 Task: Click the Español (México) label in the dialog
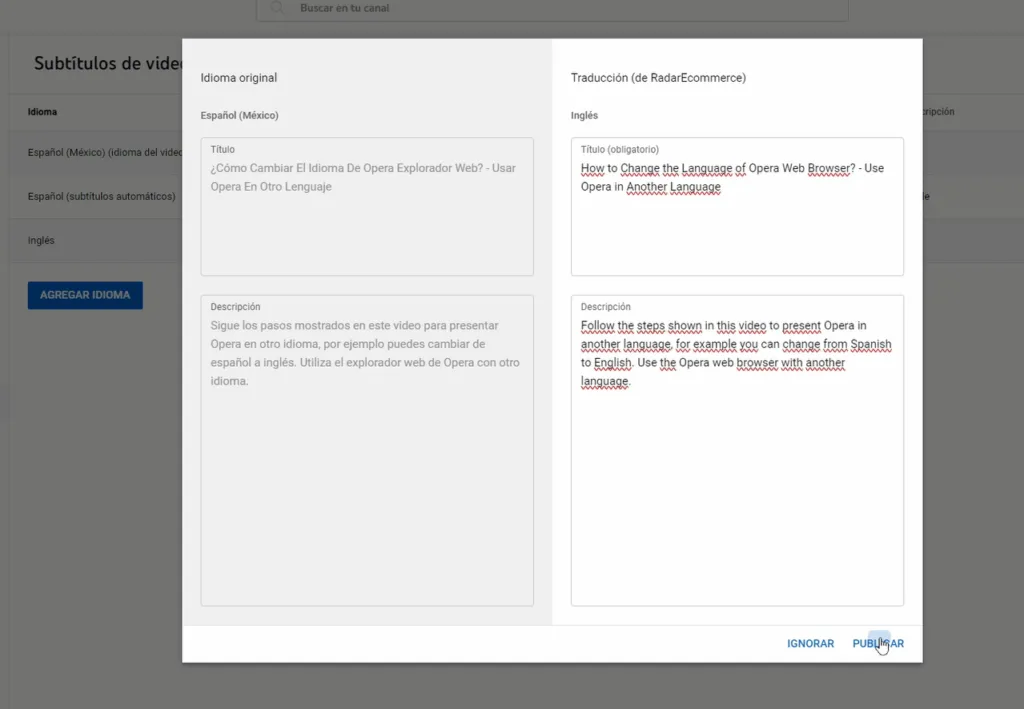tap(240, 115)
